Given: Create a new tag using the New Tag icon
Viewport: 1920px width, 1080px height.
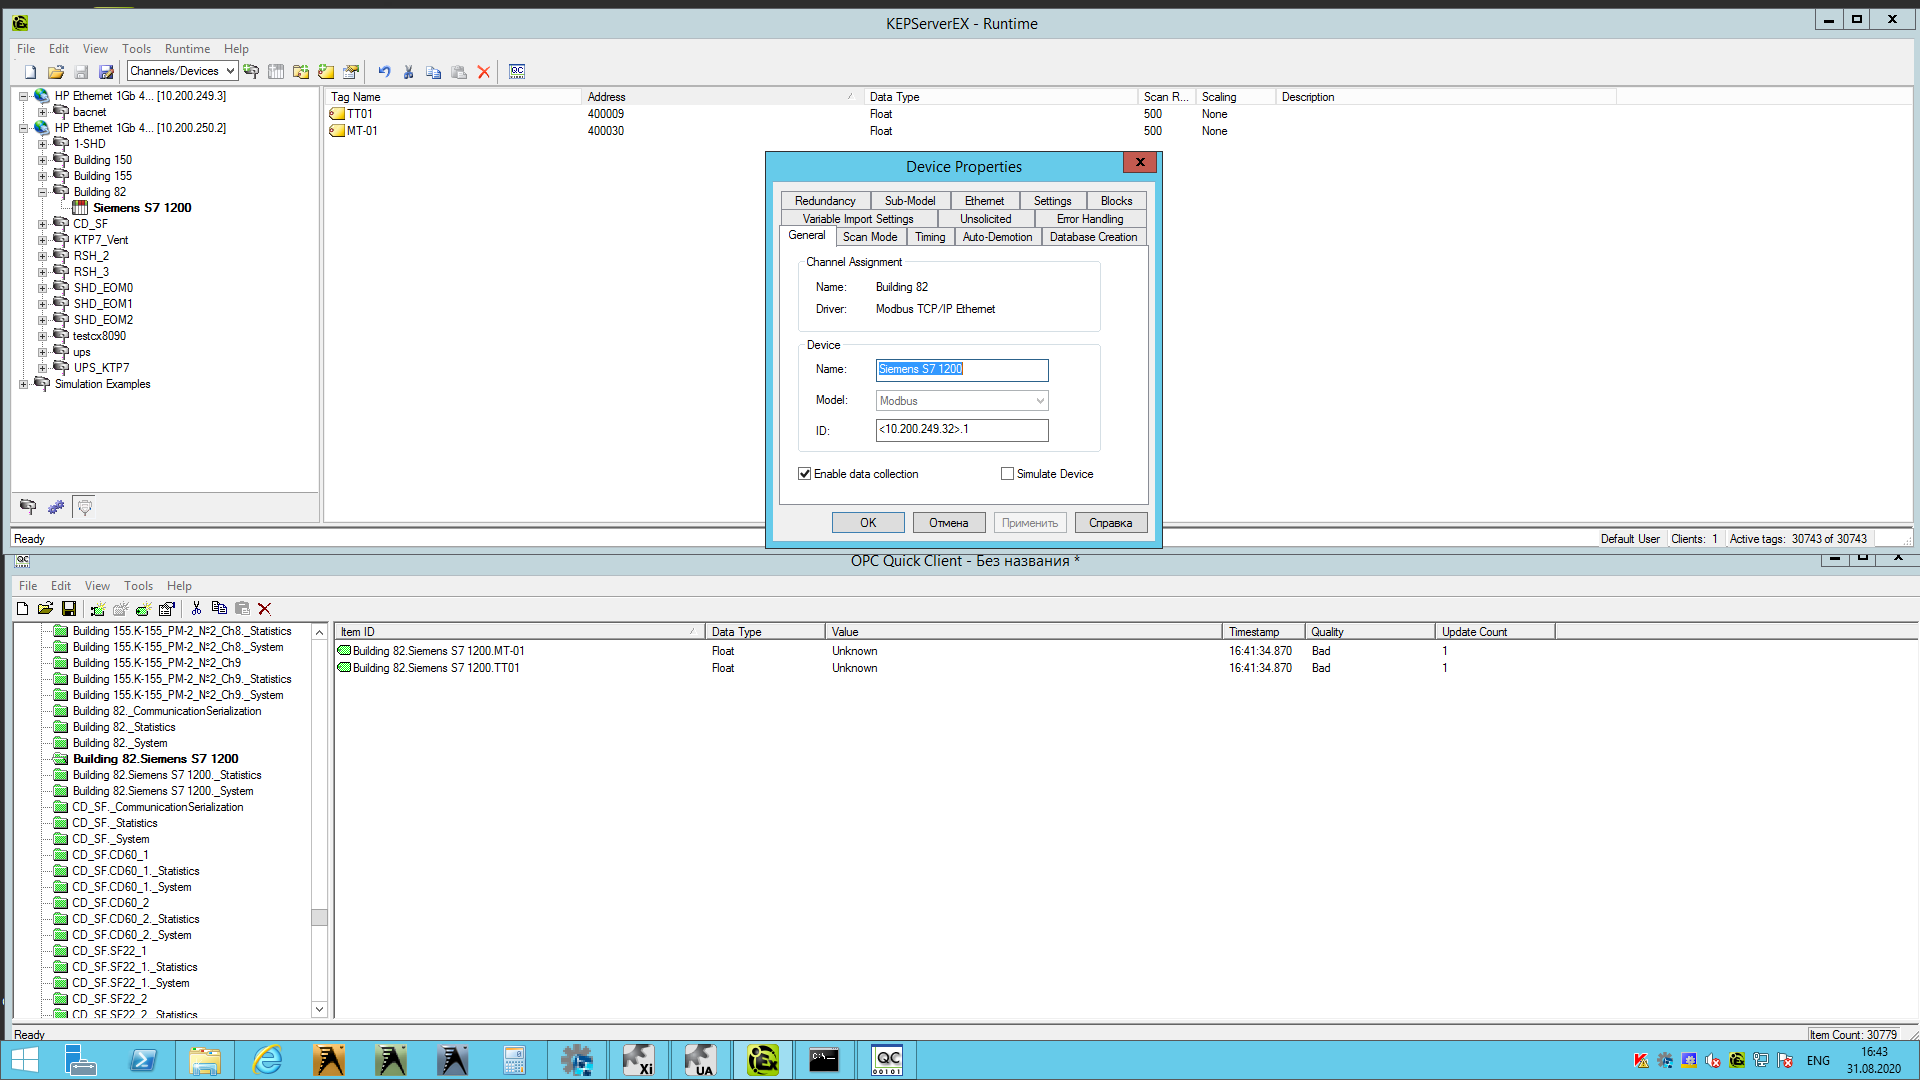Looking at the screenshot, I should tap(326, 71).
